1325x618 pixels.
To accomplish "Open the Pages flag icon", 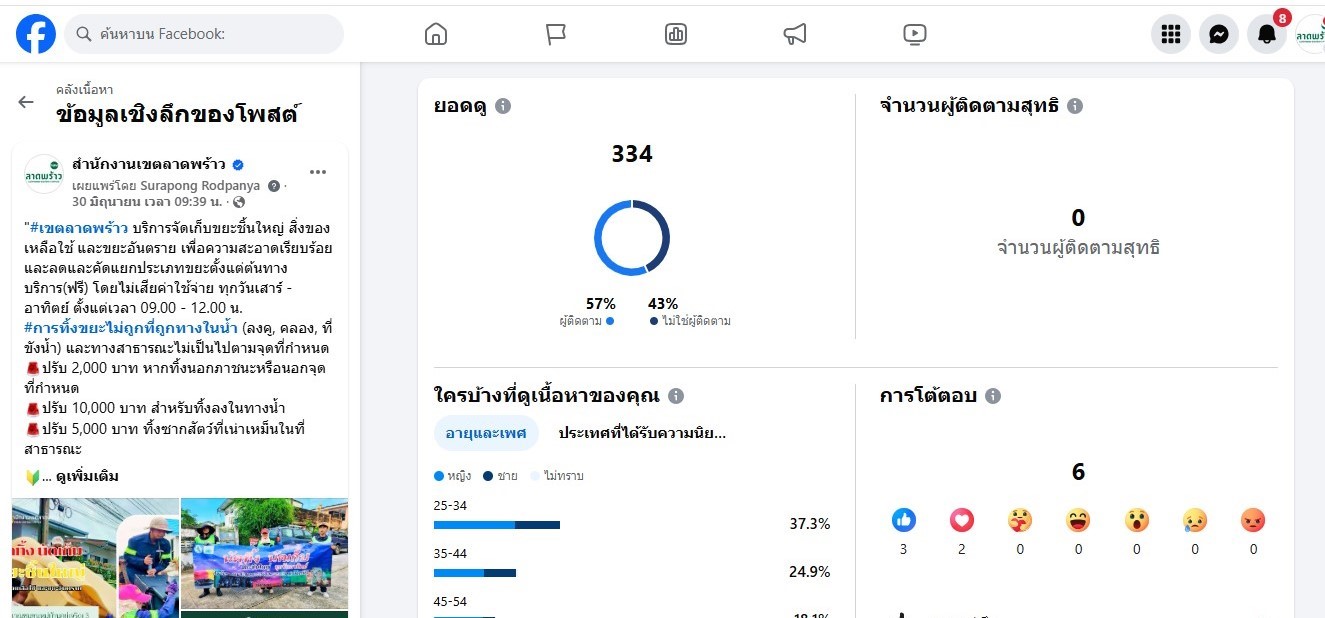I will pos(556,34).
